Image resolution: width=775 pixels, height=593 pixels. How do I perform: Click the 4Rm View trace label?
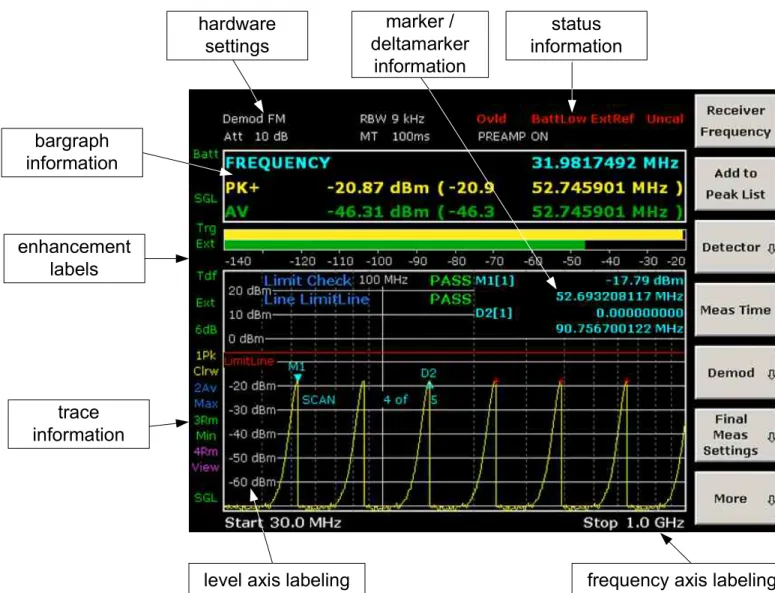(x=206, y=460)
